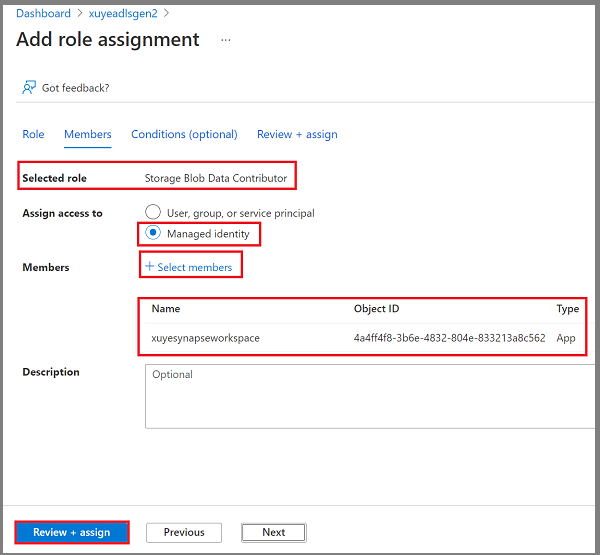This screenshot has height=555, width=600.
Task: Select the Managed identity radio button
Action: (153, 233)
